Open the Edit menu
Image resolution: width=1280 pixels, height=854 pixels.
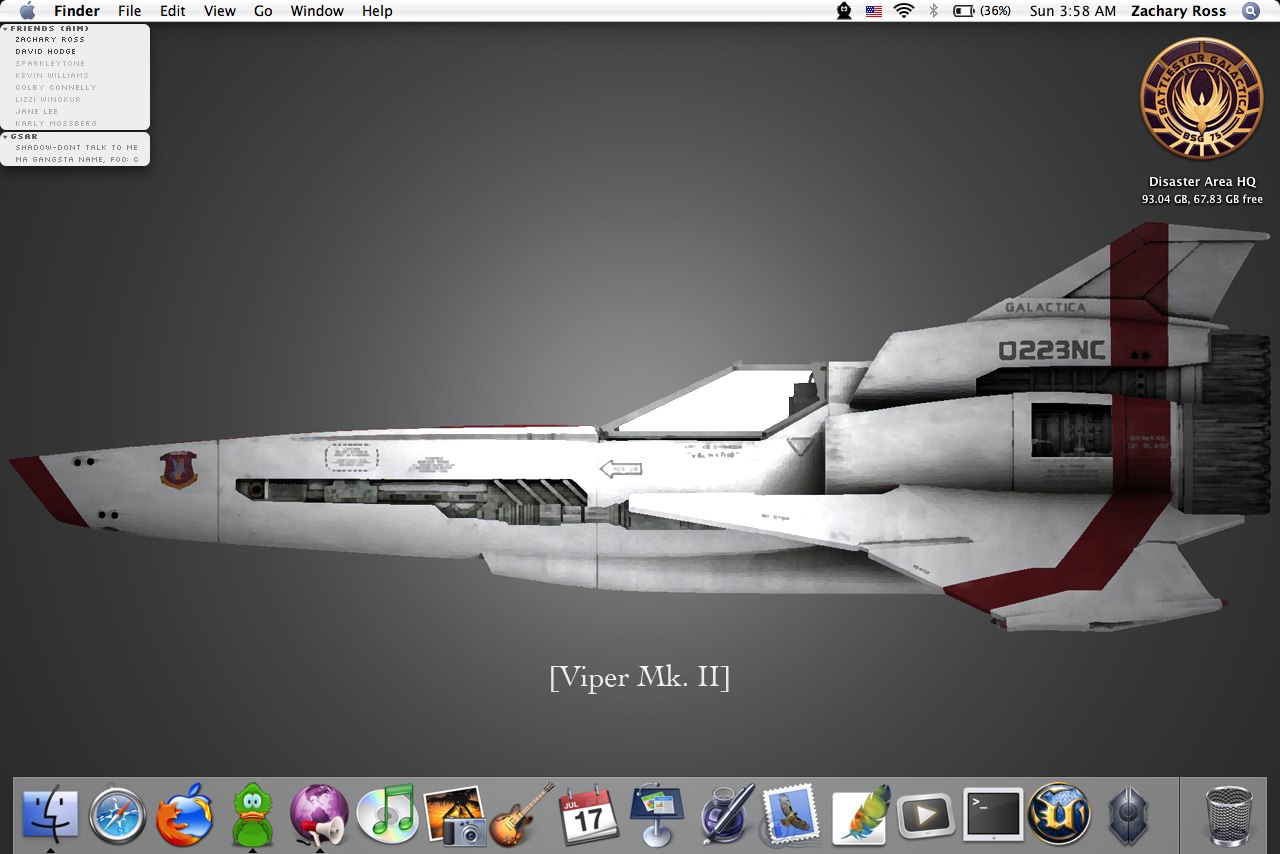click(x=173, y=11)
